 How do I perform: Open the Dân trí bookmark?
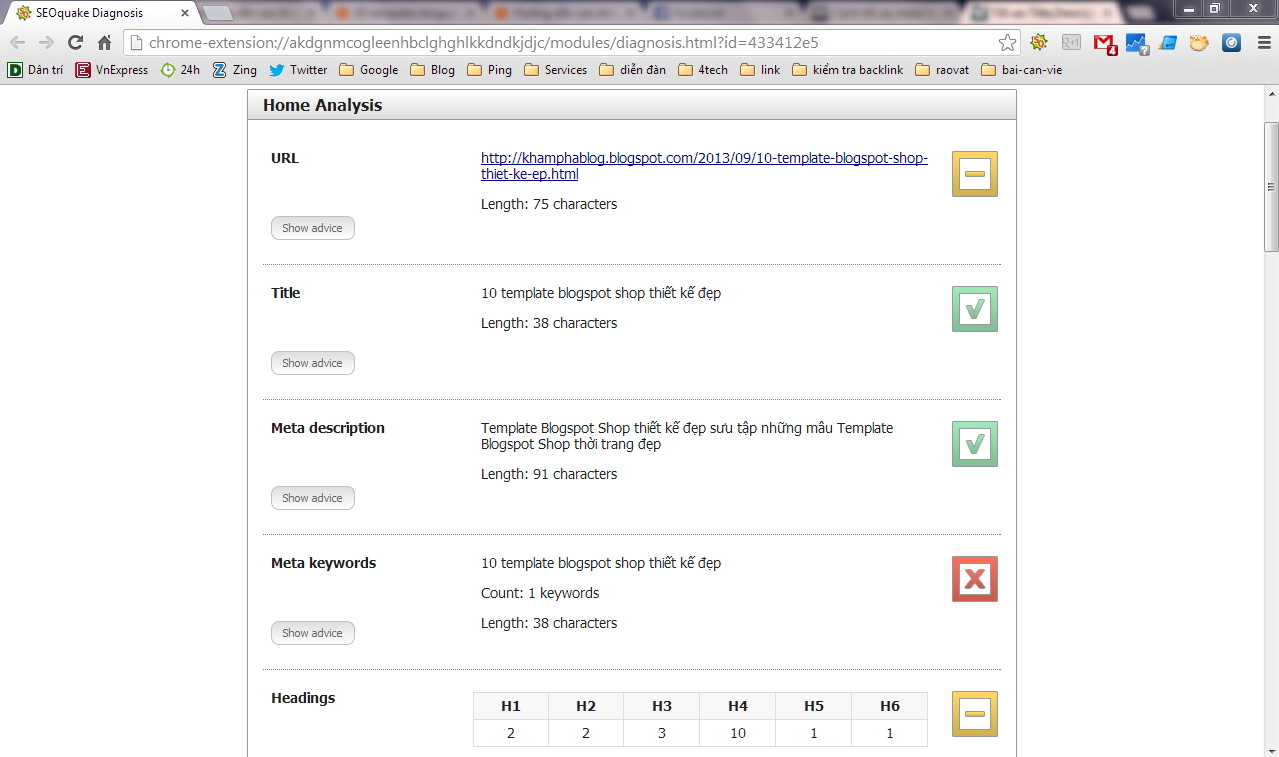click(35, 70)
